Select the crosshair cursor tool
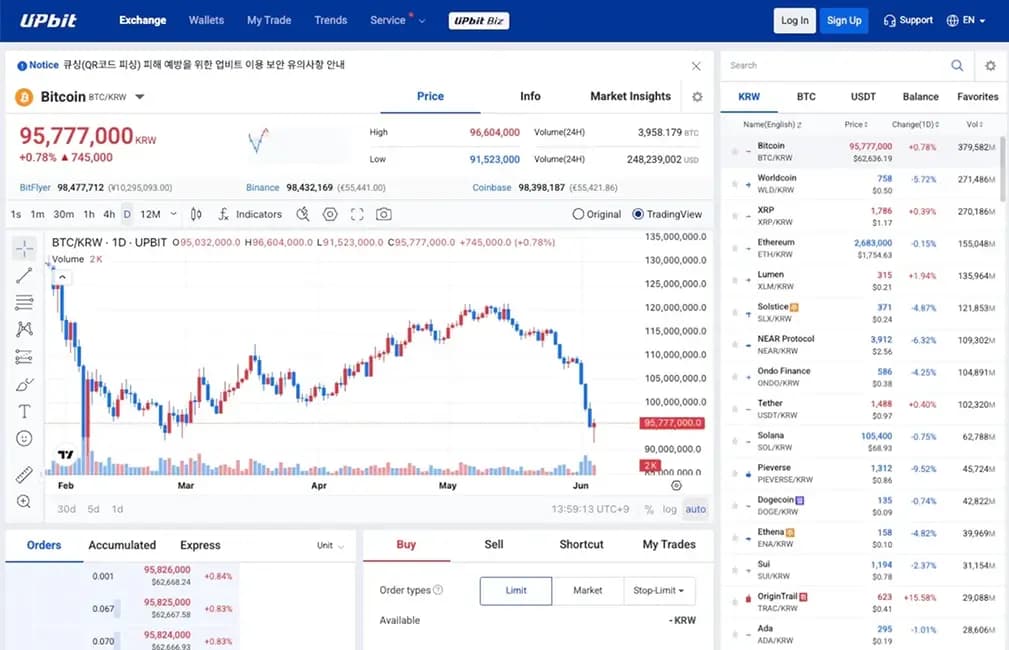 click(x=24, y=248)
